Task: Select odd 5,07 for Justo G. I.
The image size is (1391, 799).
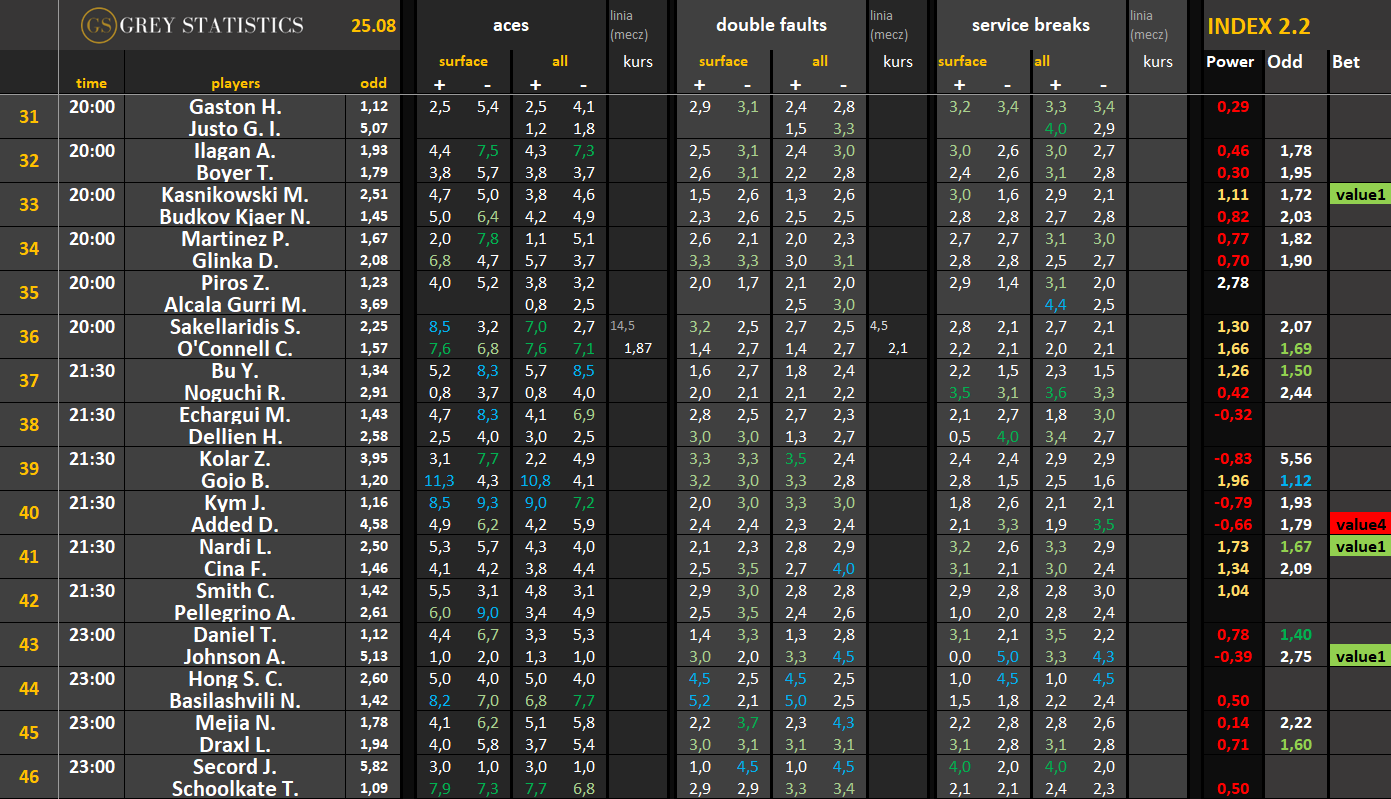Action: click(374, 128)
